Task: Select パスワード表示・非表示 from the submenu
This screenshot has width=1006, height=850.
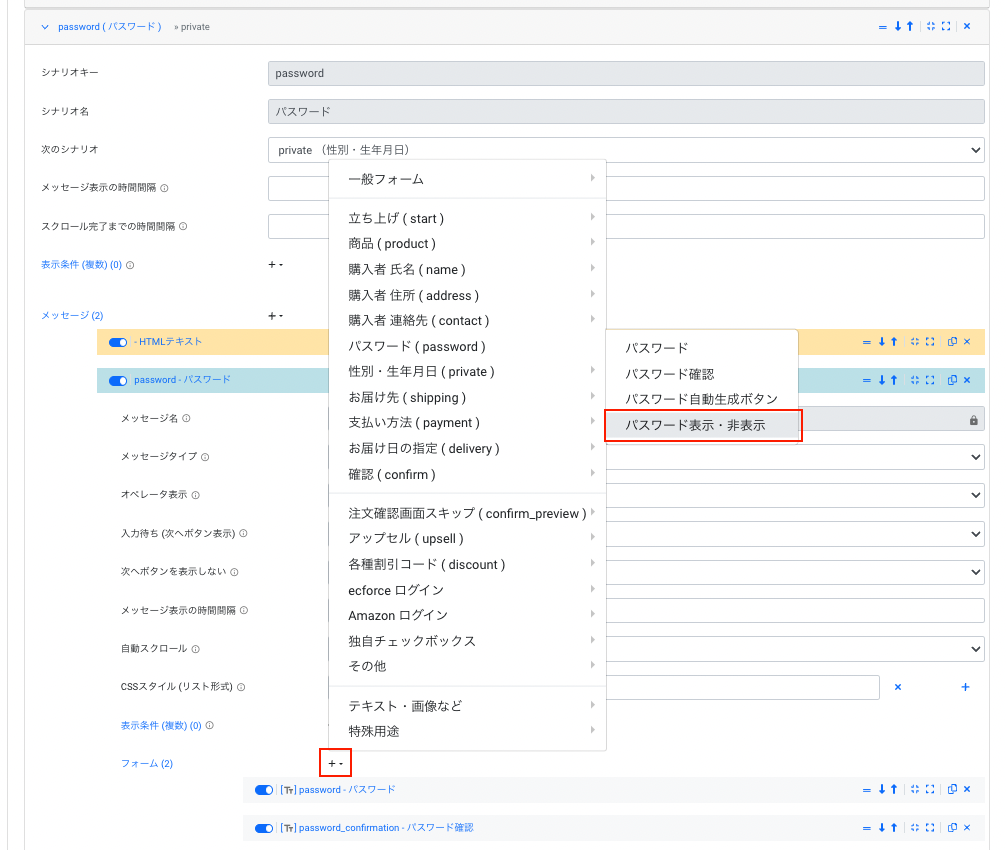Action: click(x=701, y=425)
